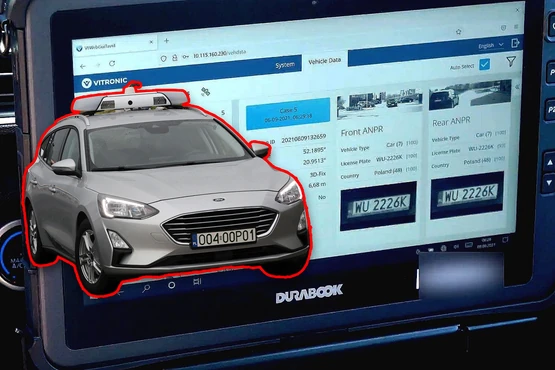This screenshot has width=555, height=370.
Task: Click the Front ANPR heading
Action: 362,131
